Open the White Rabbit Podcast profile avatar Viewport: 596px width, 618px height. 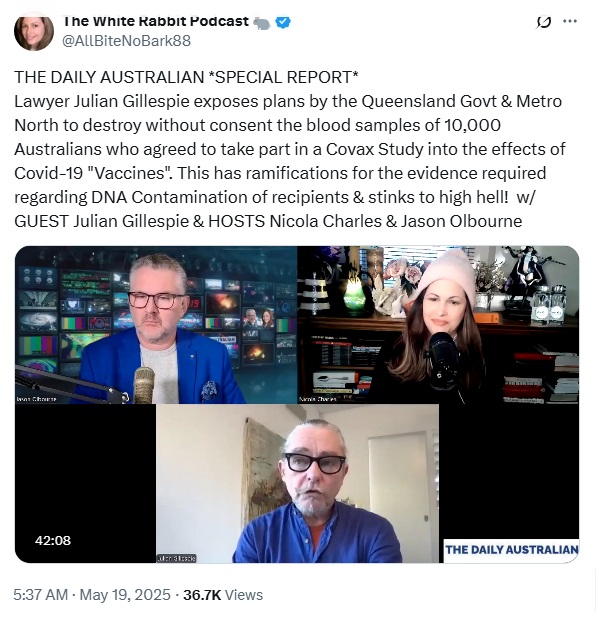(x=34, y=32)
